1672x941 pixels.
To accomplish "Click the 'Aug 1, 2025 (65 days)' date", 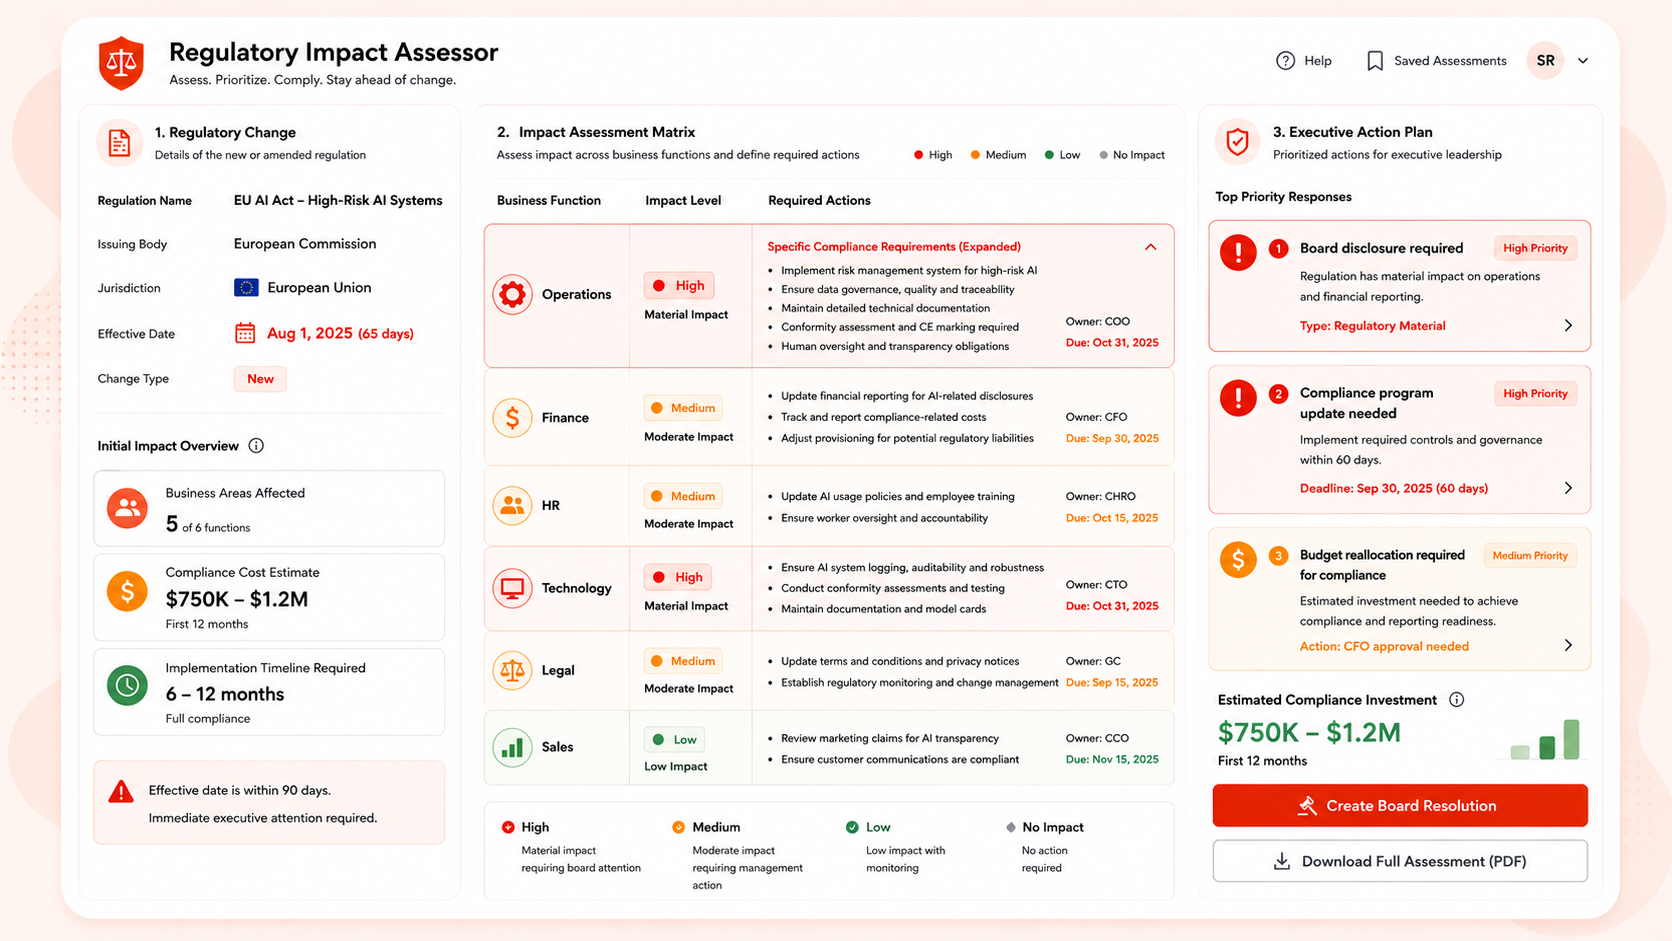I will [340, 333].
